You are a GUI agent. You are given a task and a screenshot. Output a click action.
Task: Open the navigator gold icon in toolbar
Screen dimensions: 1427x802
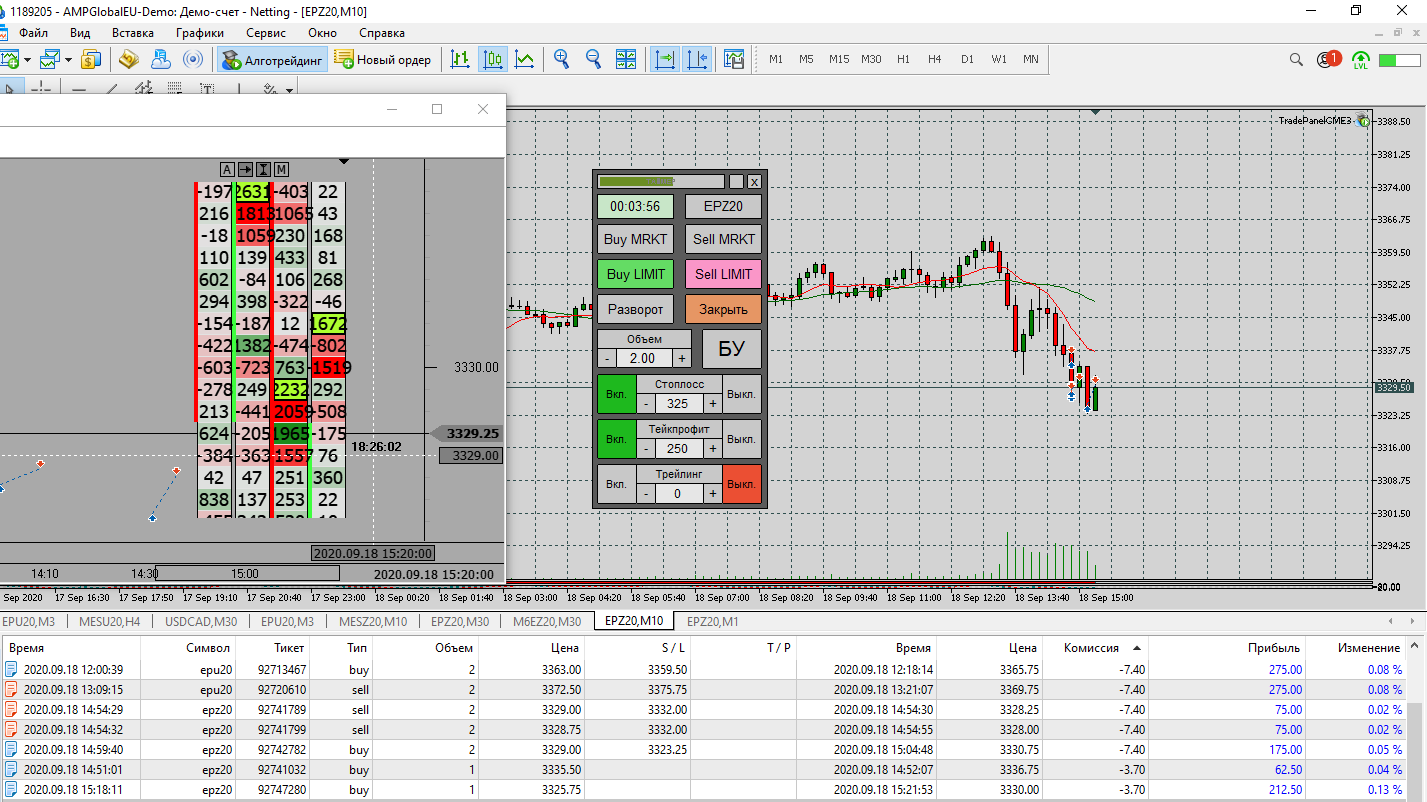pyautogui.click(x=128, y=59)
